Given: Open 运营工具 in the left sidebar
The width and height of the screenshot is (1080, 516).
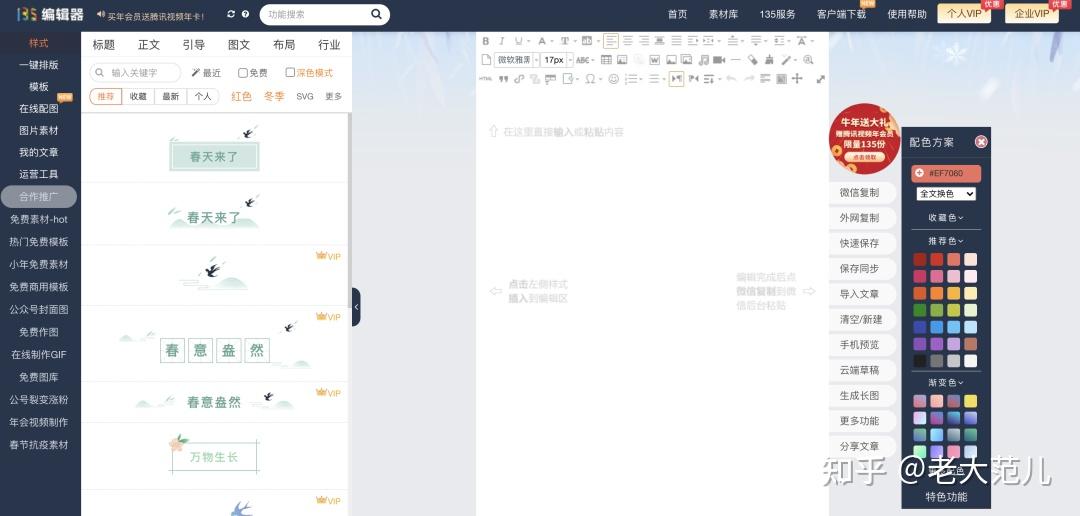Looking at the screenshot, I should click(39, 174).
